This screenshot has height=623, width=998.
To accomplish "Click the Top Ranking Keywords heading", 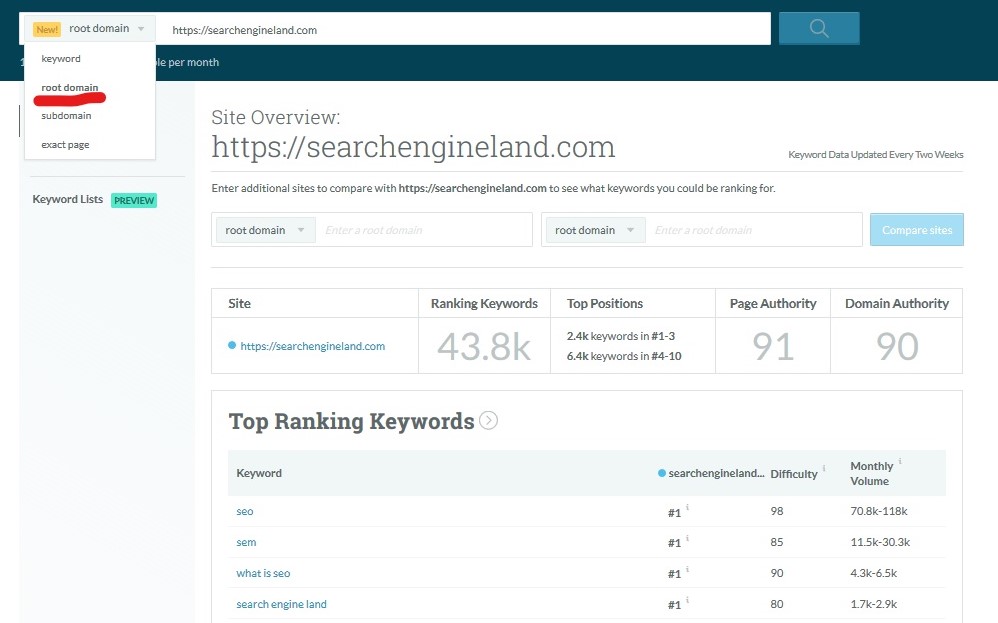I will tap(351, 421).
